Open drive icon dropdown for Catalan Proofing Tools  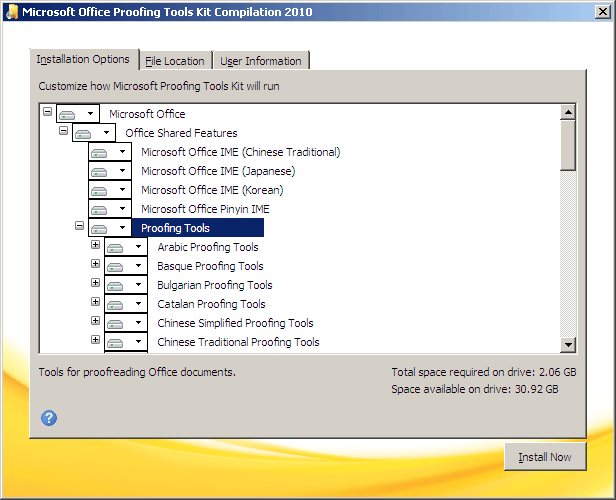[x=126, y=304]
